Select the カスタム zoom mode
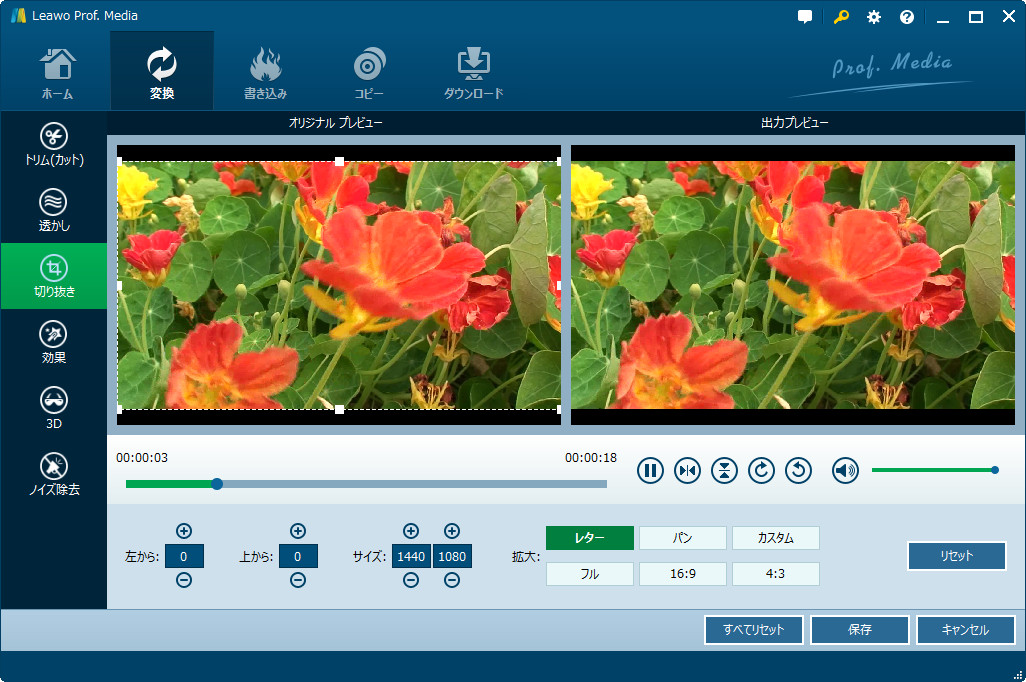The image size is (1026, 682). pos(775,538)
